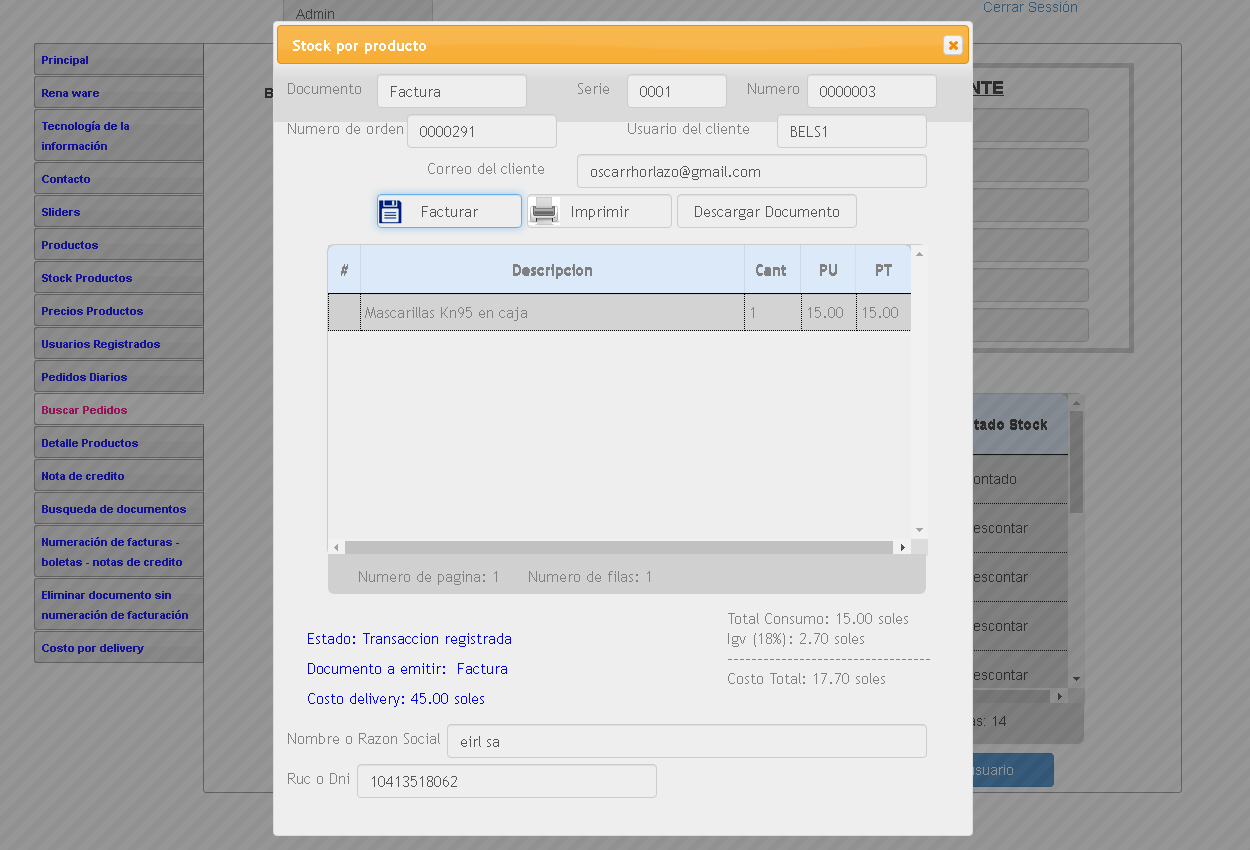Click the Cerrar Session link
1250x850 pixels.
point(1029,8)
